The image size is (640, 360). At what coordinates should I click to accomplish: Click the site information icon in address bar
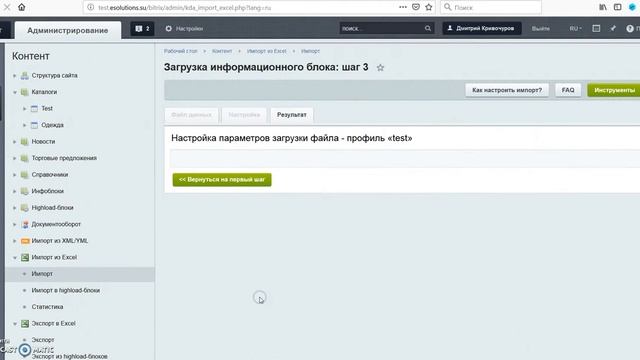click(91, 7)
